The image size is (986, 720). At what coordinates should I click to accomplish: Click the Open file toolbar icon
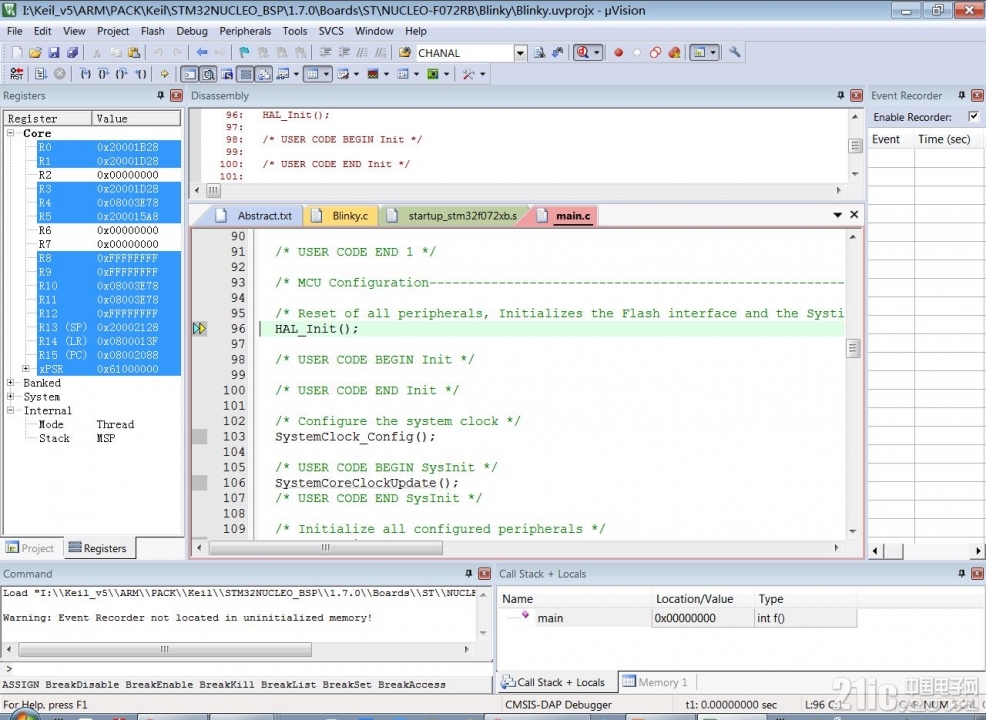[x=35, y=53]
